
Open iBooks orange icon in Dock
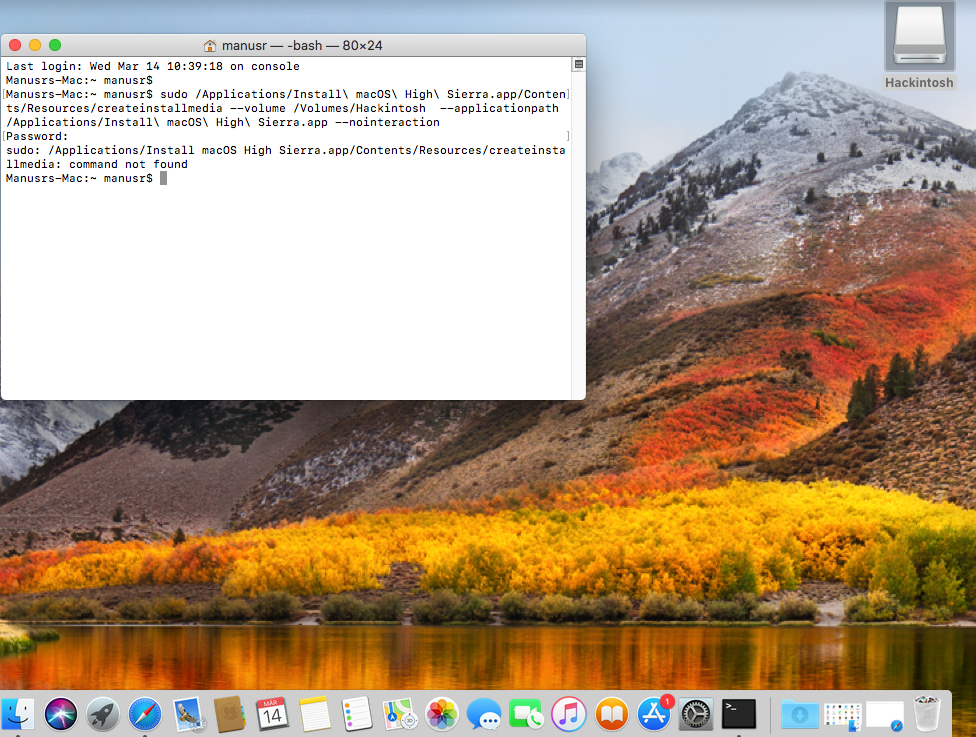coord(611,713)
